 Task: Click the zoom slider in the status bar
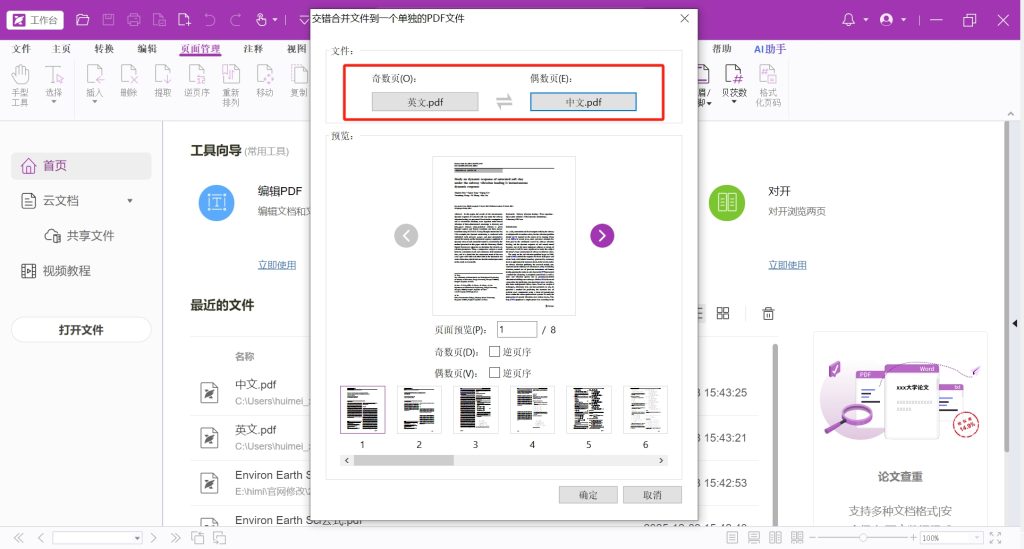pyautogui.click(x=862, y=538)
